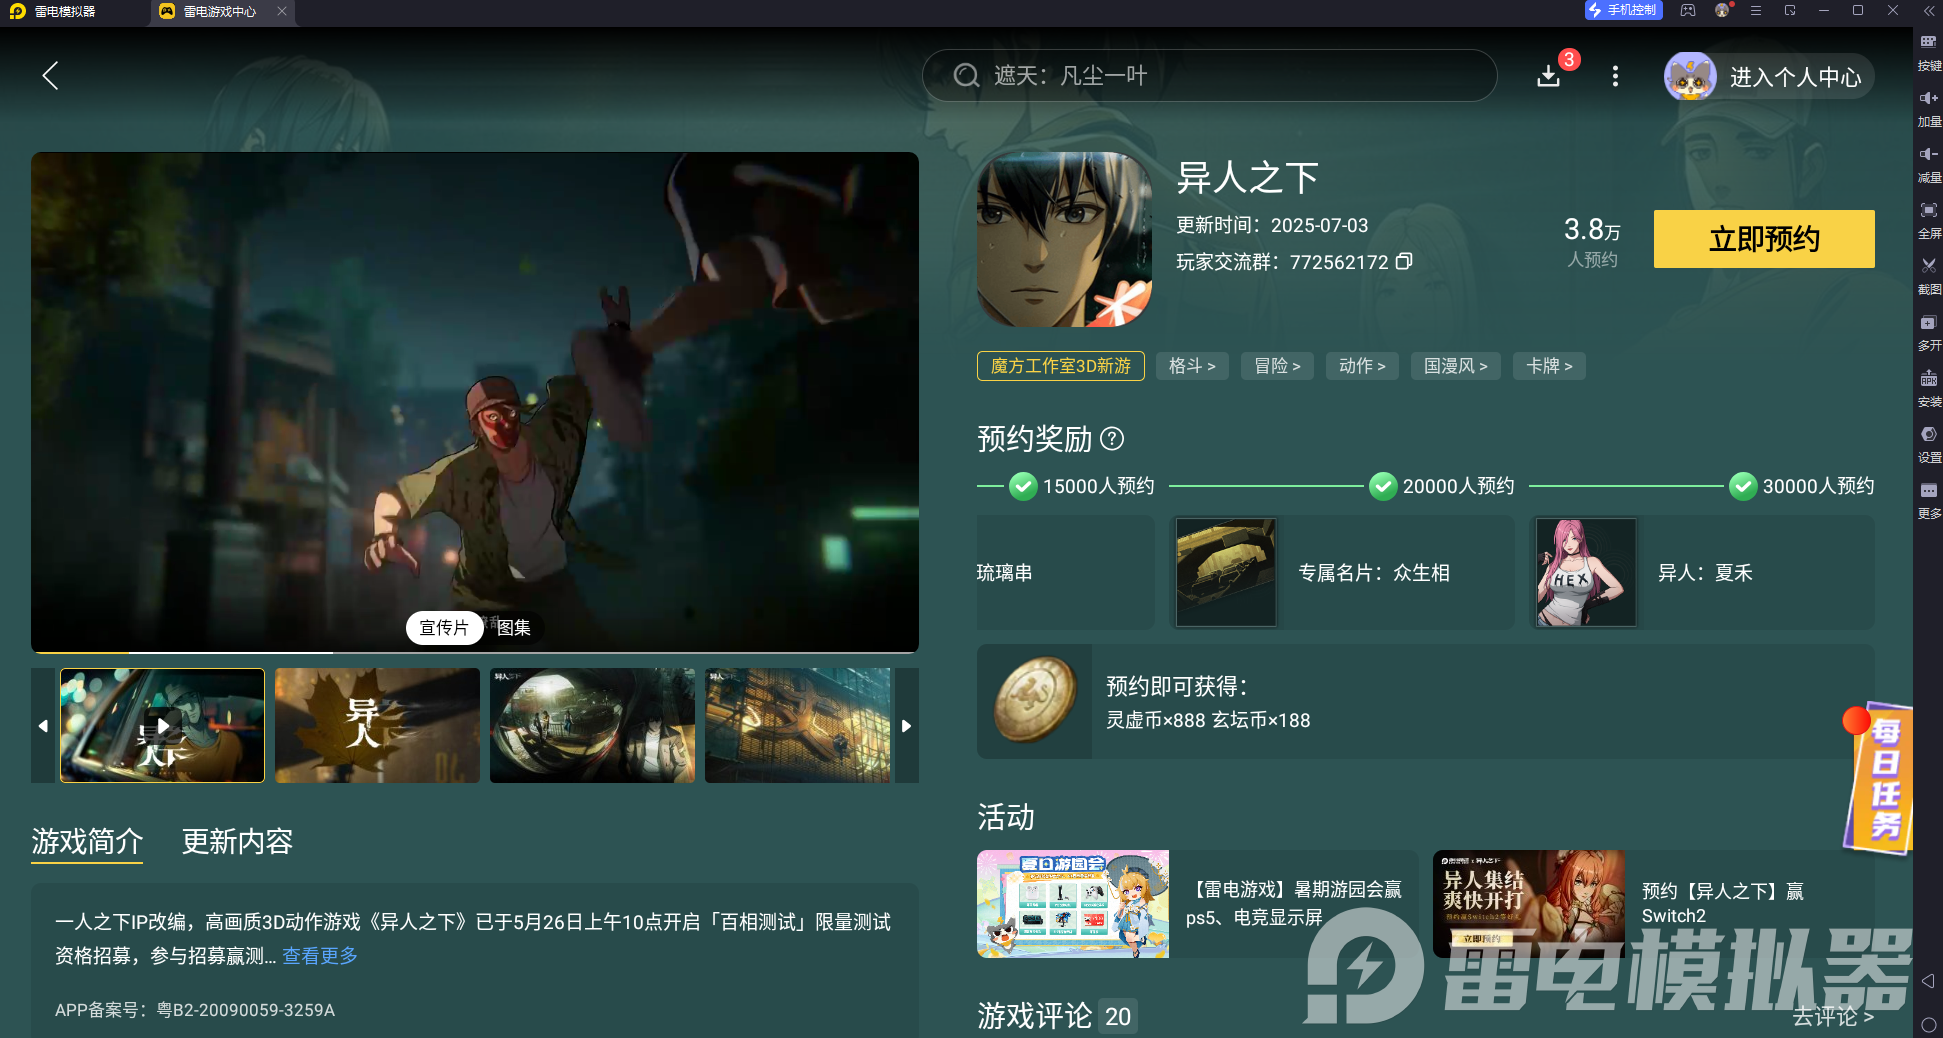Click the cat avatar beside 进入个人中心
This screenshot has height=1038, width=1943.
[x=1690, y=76]
